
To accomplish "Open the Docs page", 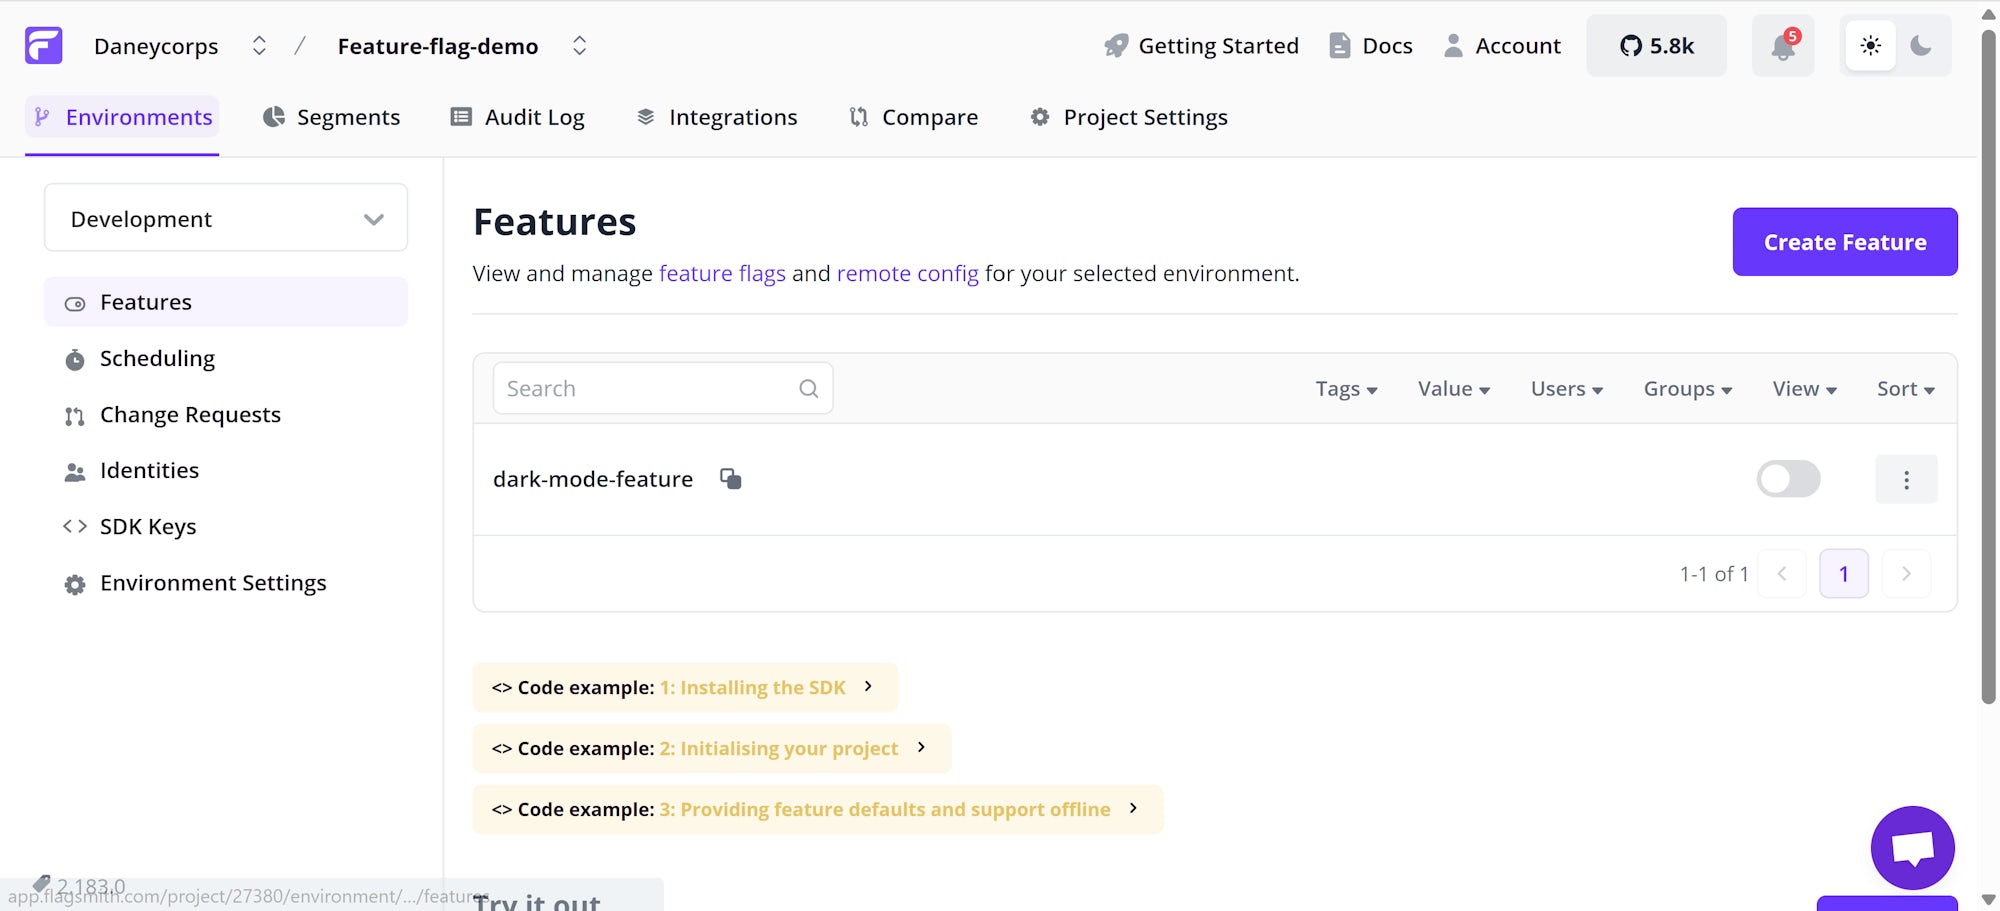I will pos(1369,45).
